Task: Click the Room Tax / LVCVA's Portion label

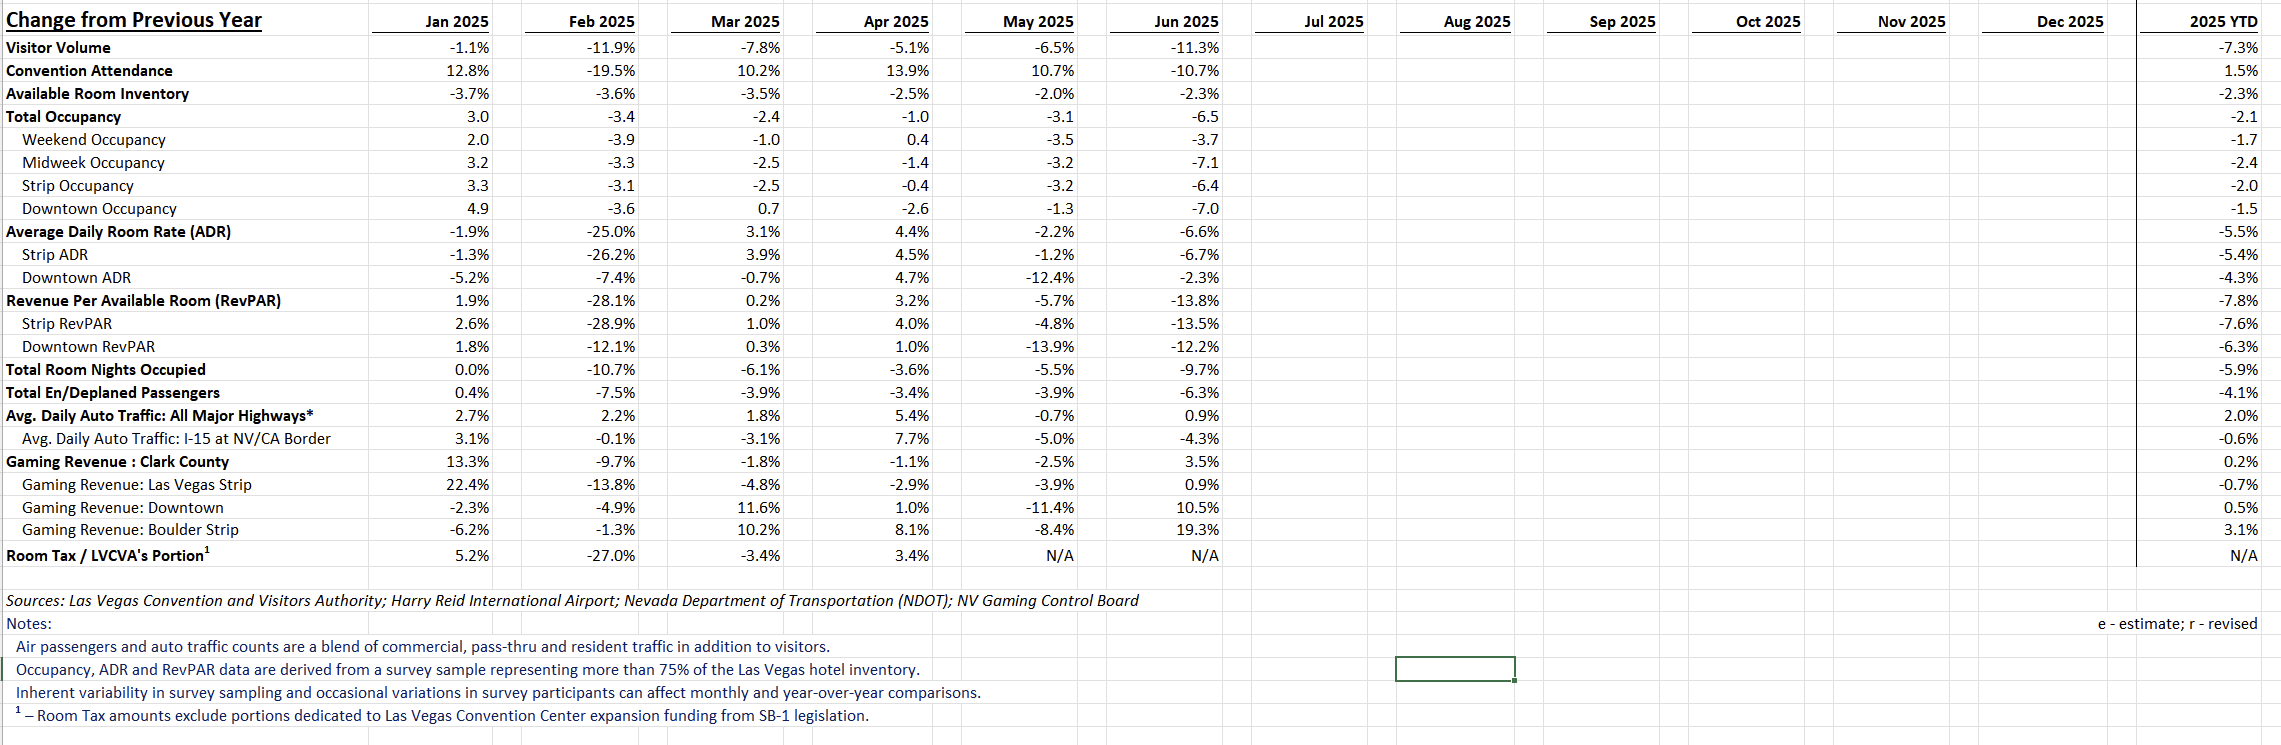Action: tap(108, 554)
